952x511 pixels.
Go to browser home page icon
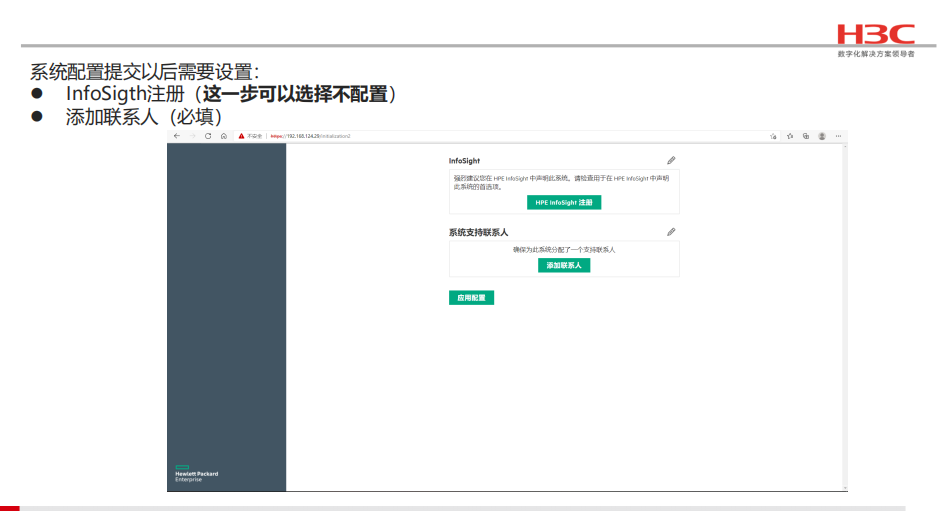[223, 136]
